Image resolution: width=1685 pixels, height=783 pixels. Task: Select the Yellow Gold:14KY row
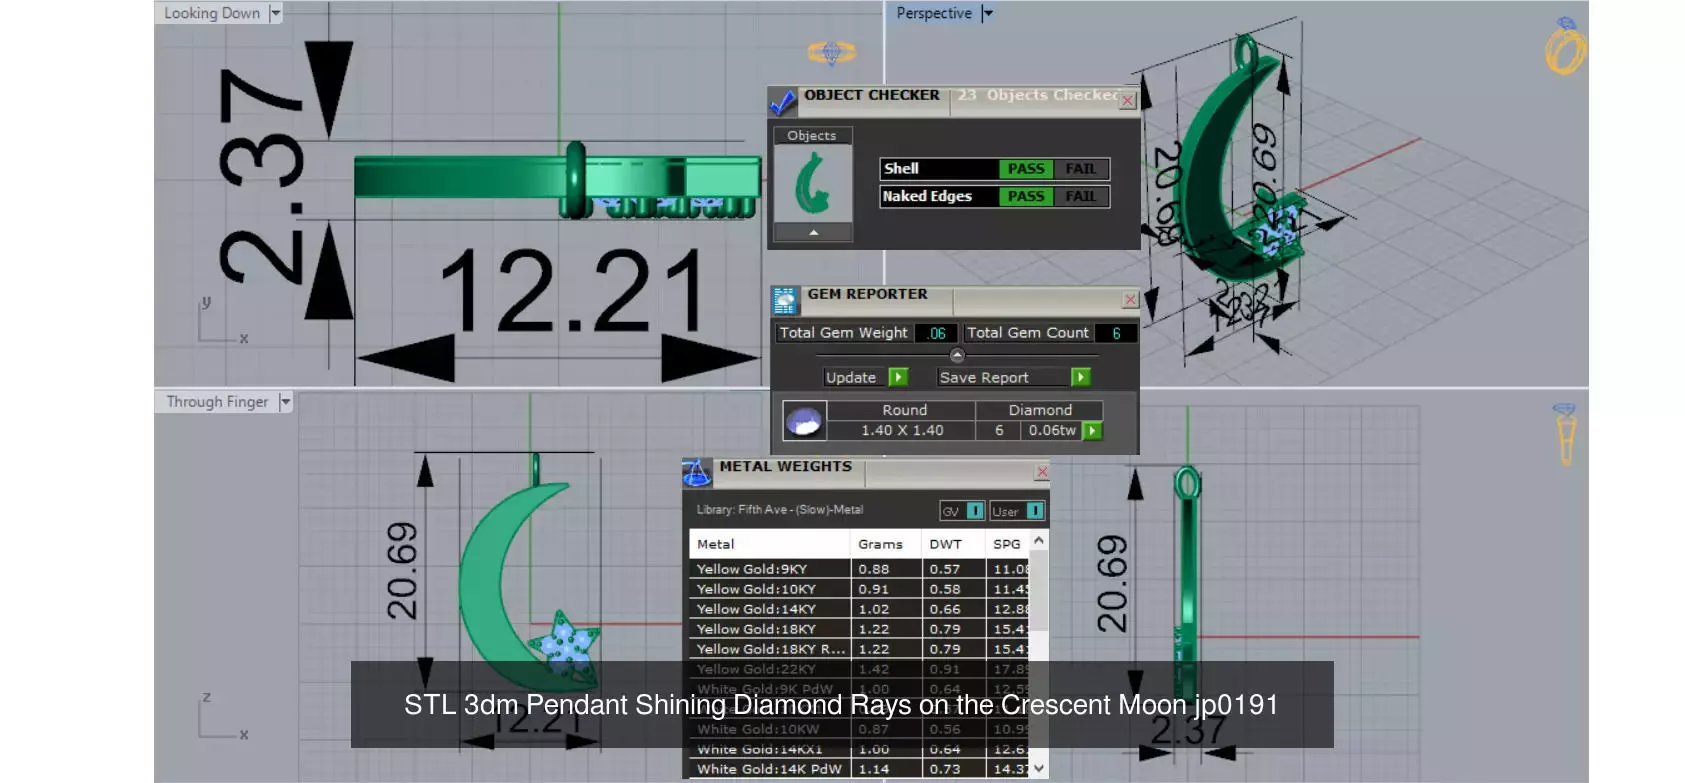point(860,609)
